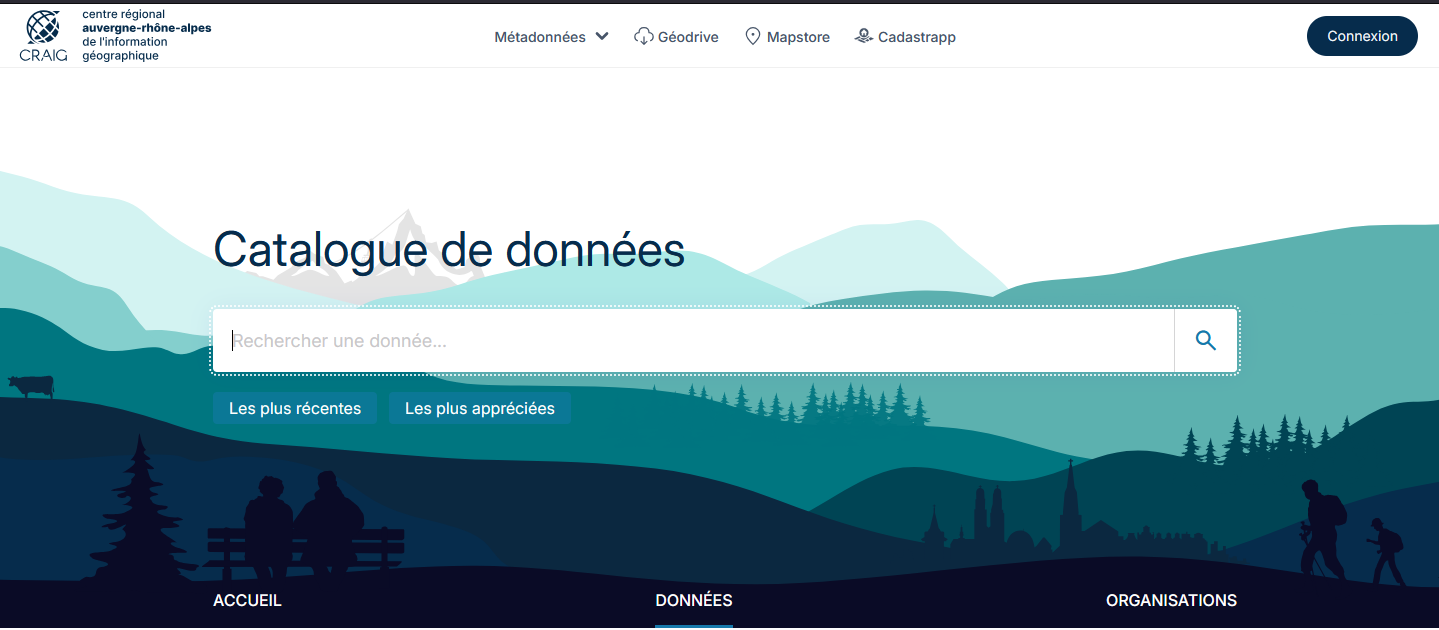The width and height of the screenshot is (1439, 630).
Task: Focus the 'Rechercher une donnée' search field
Action: [x=692, y=341]
